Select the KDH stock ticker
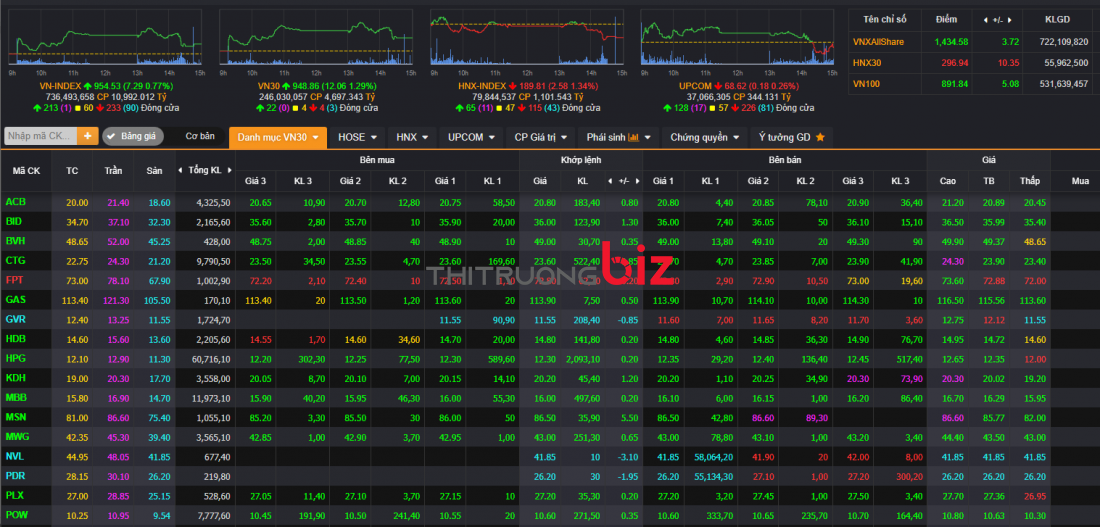This screenshot has width=1100, height=527. point(15,378)
